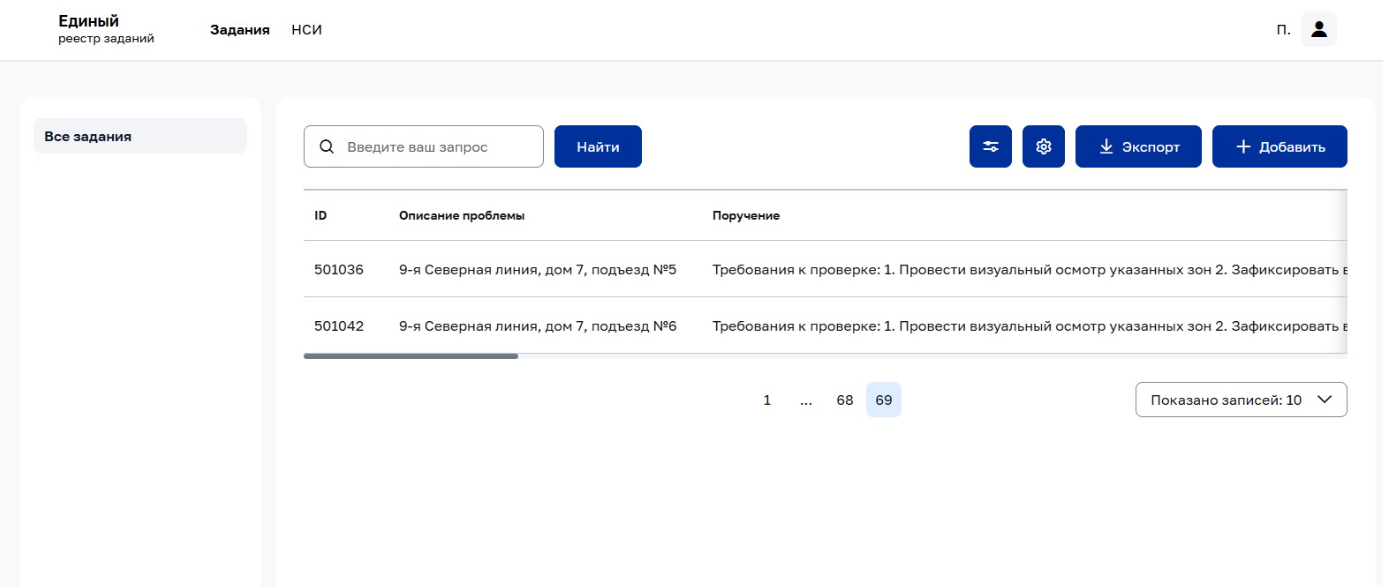Select description ending with подъезд №5
The width and height of the screenshot is (1383, 587).
click(x=538, y=269)
